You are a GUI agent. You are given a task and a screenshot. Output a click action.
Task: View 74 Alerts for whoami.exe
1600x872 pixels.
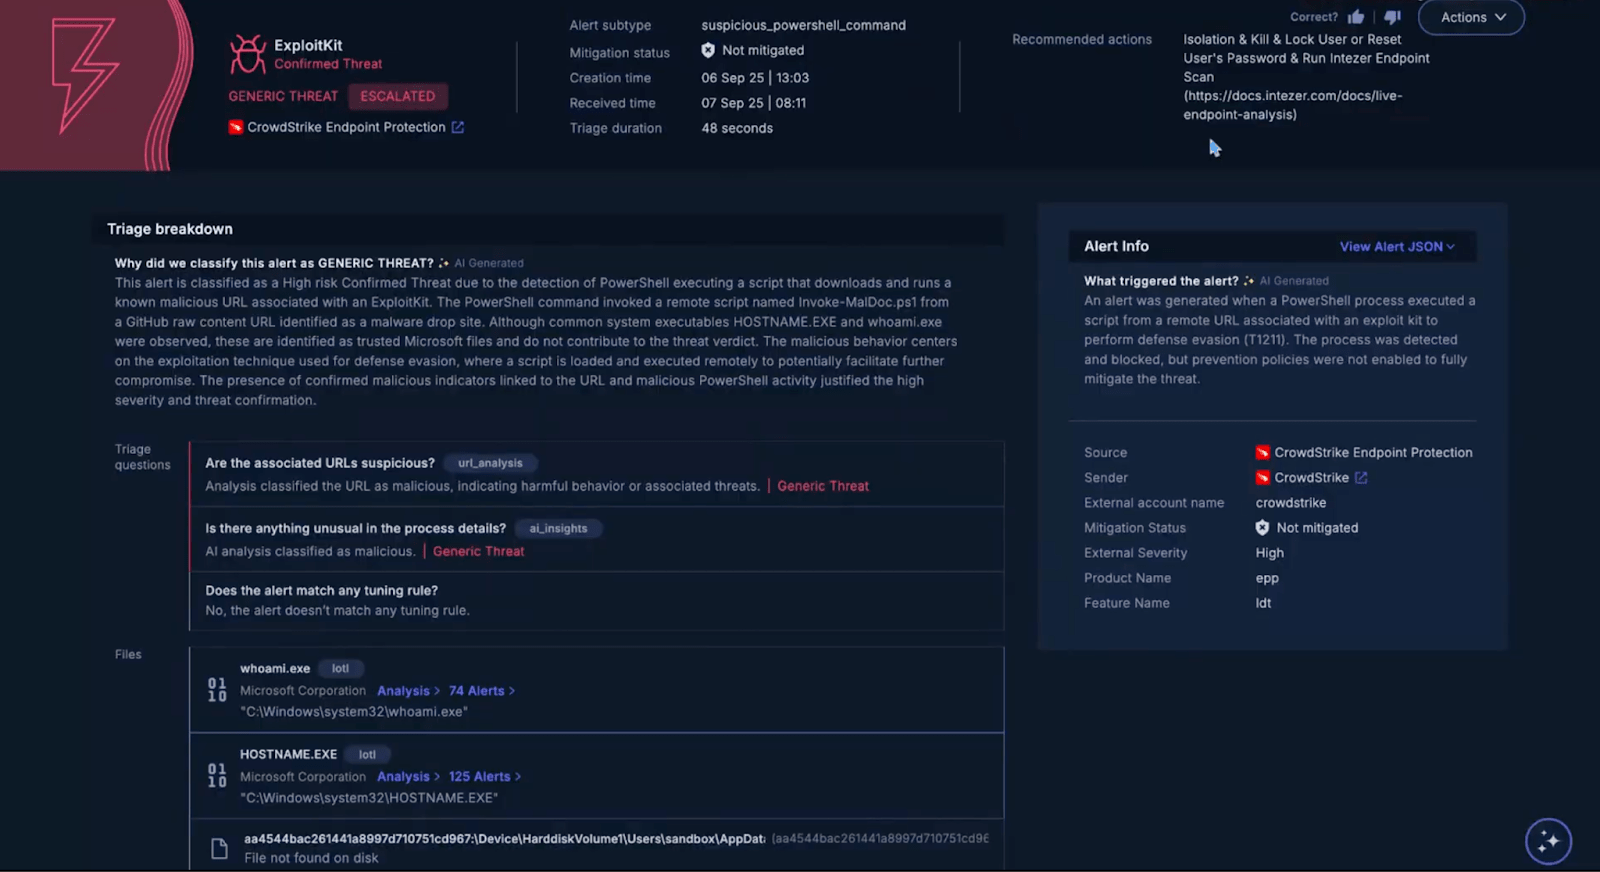coord(480,691)
